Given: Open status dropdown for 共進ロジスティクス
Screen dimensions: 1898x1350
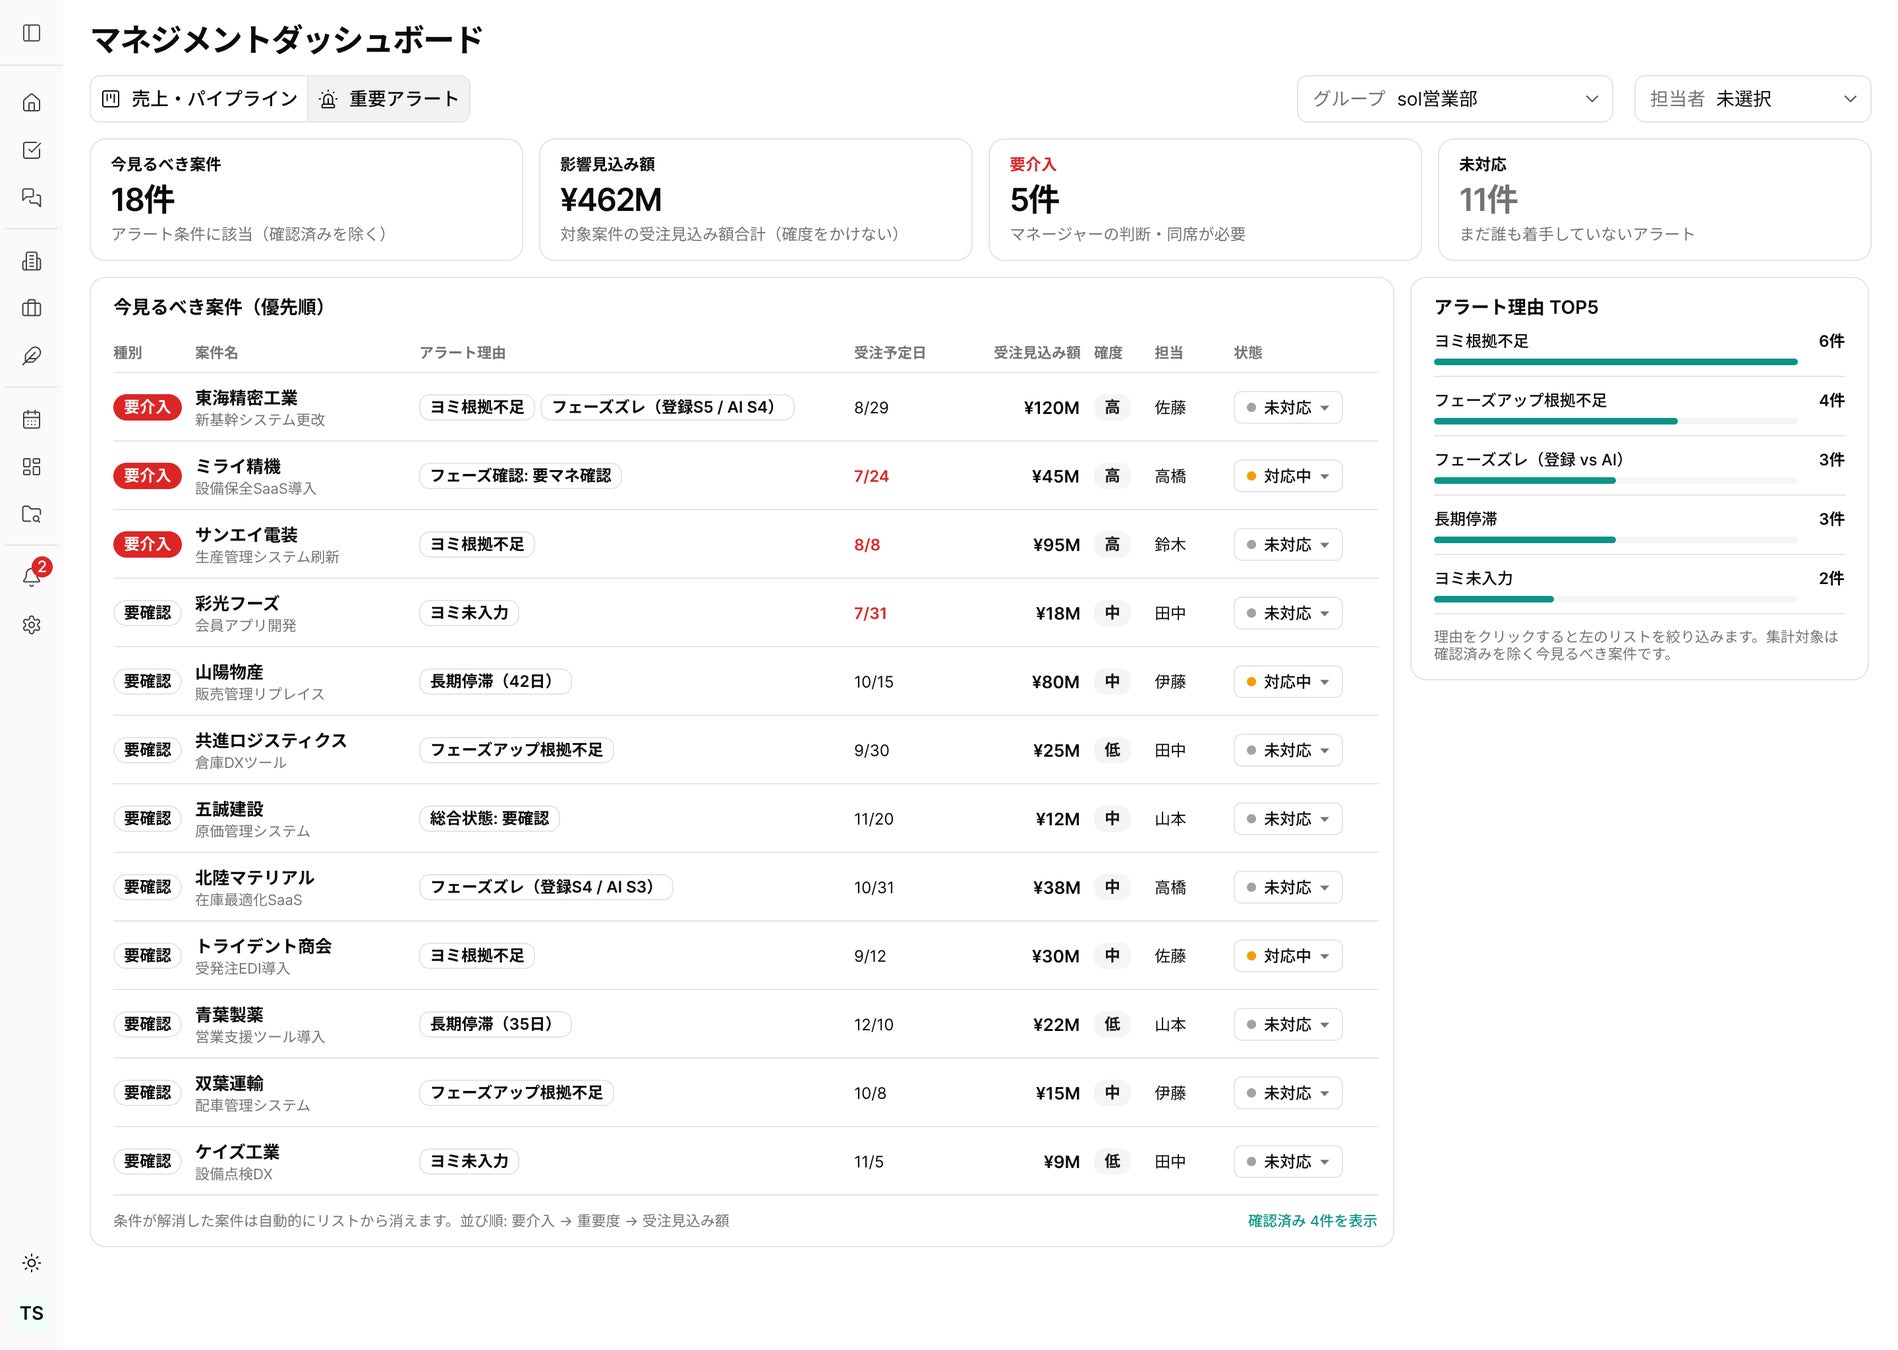Looking at the screenshot, I should click(x=1288, y=750).
